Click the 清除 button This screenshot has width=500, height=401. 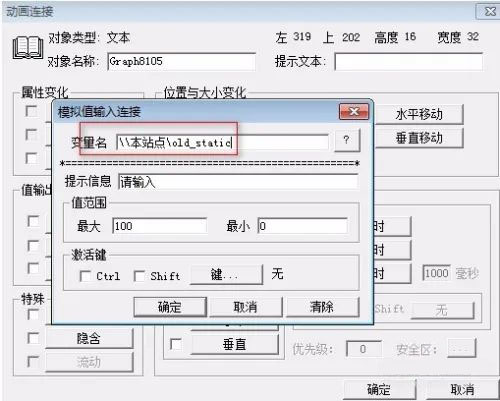click(322, 307)
